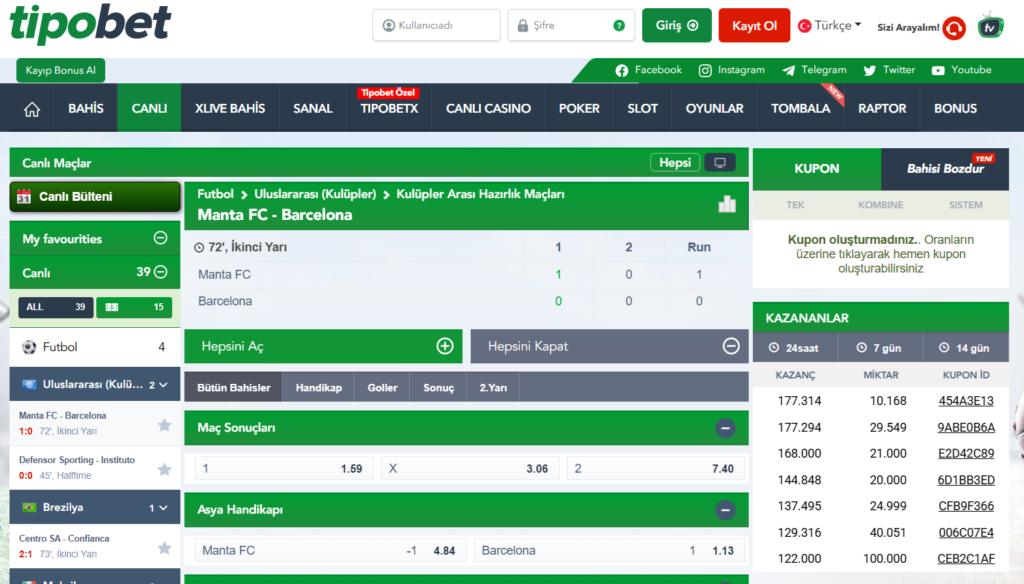Focus the Şifre password field
Image resolution: width=1024 pixels, height=584 pixels.
(x=571, y=25)
